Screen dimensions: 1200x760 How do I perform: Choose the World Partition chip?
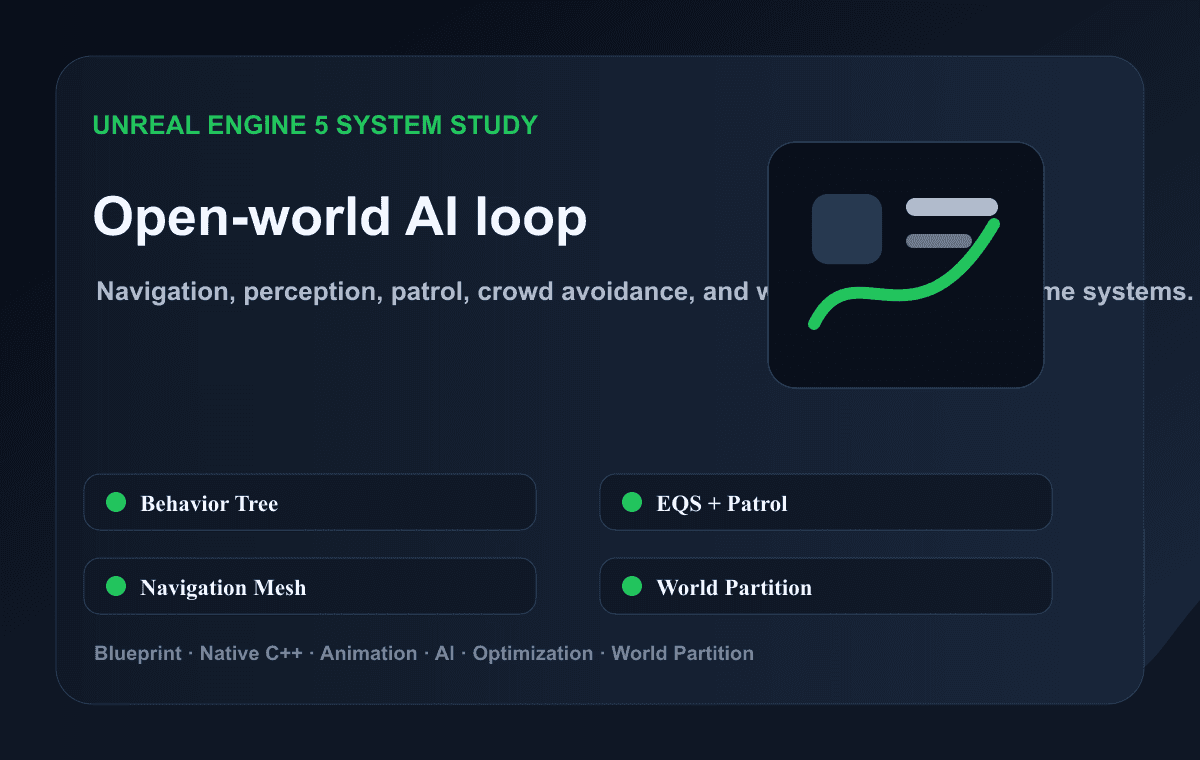point(826,586)
